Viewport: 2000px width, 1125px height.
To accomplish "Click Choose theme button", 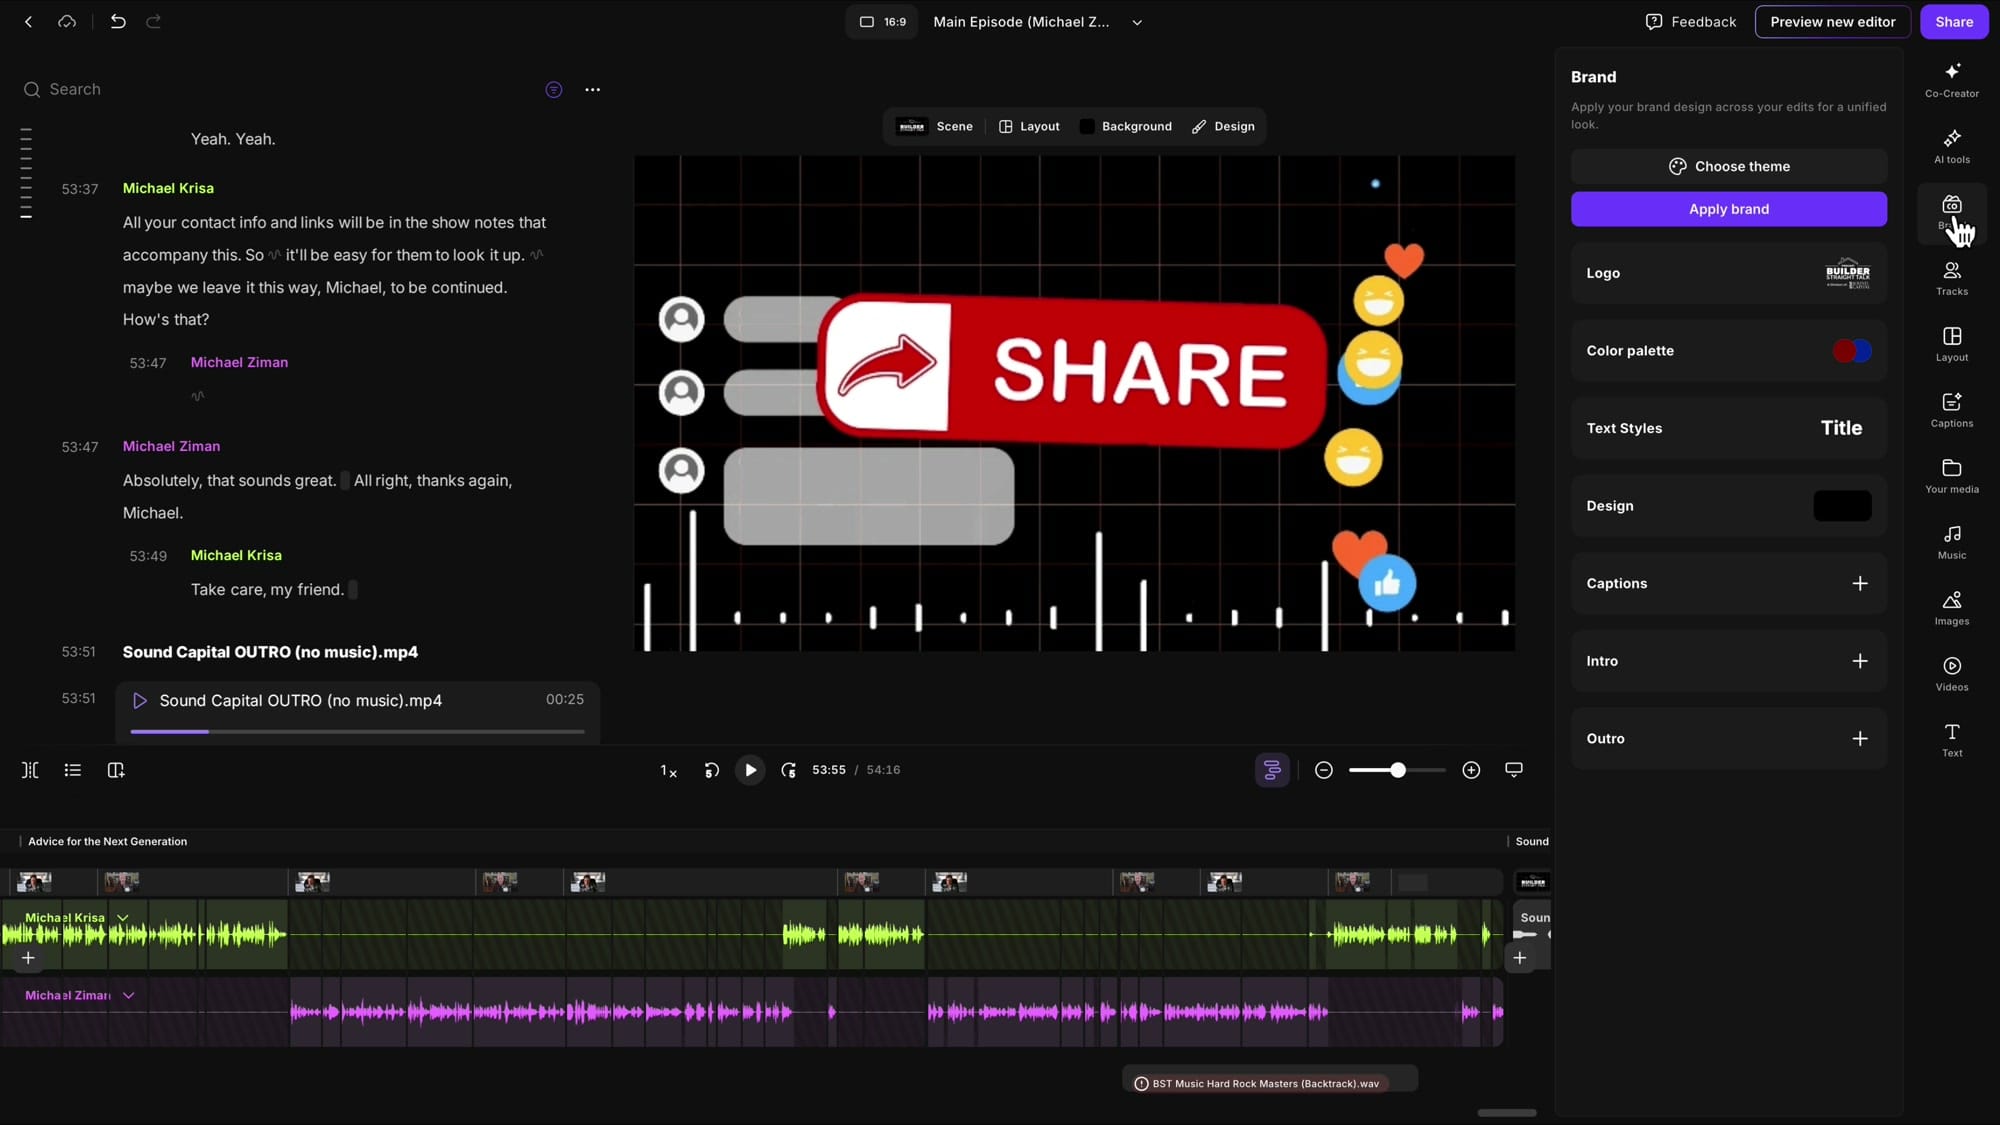I will tap(1728, 166).
